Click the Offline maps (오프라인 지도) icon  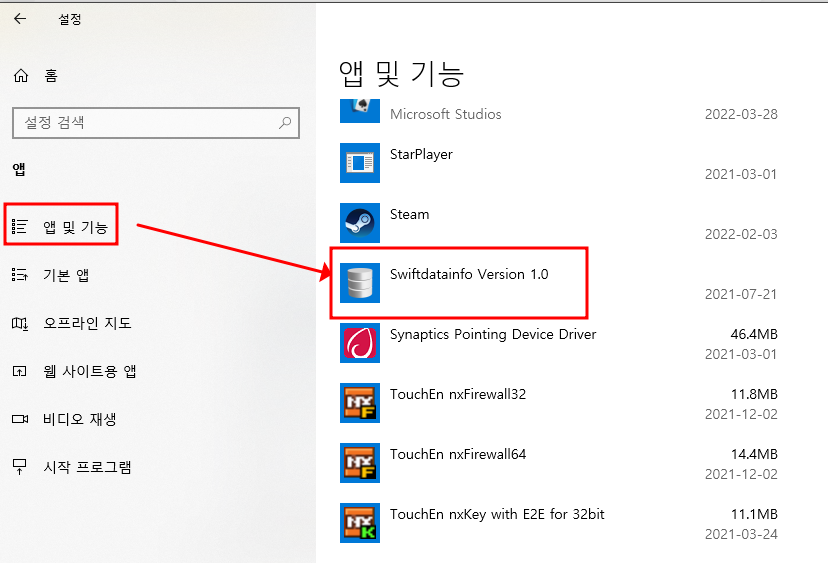[20, 323]
